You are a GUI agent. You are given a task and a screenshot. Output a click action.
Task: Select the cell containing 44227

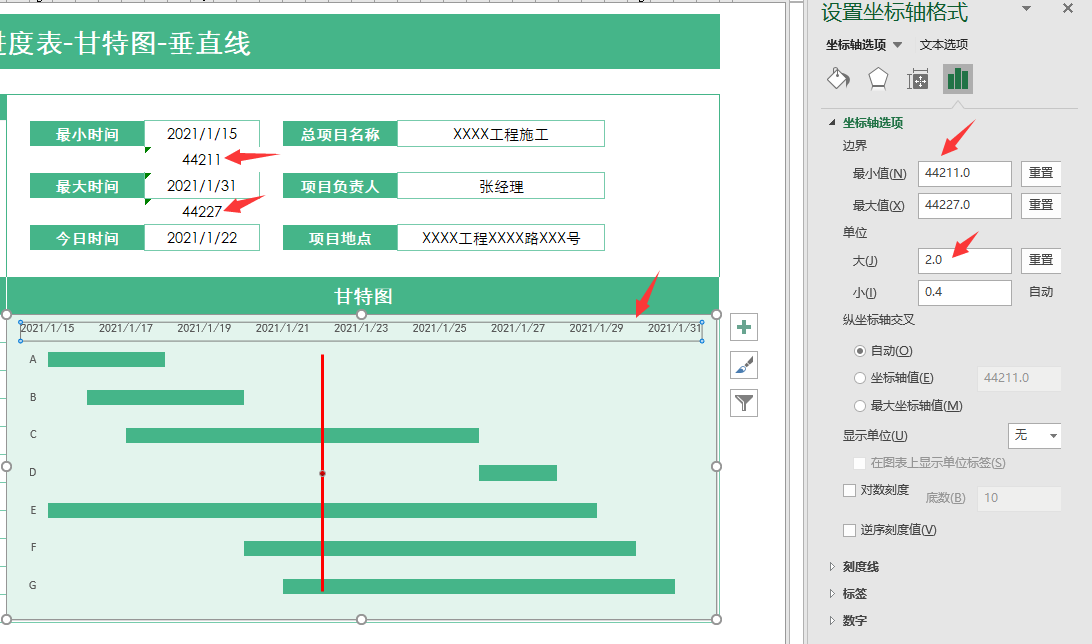coord(202,211)
